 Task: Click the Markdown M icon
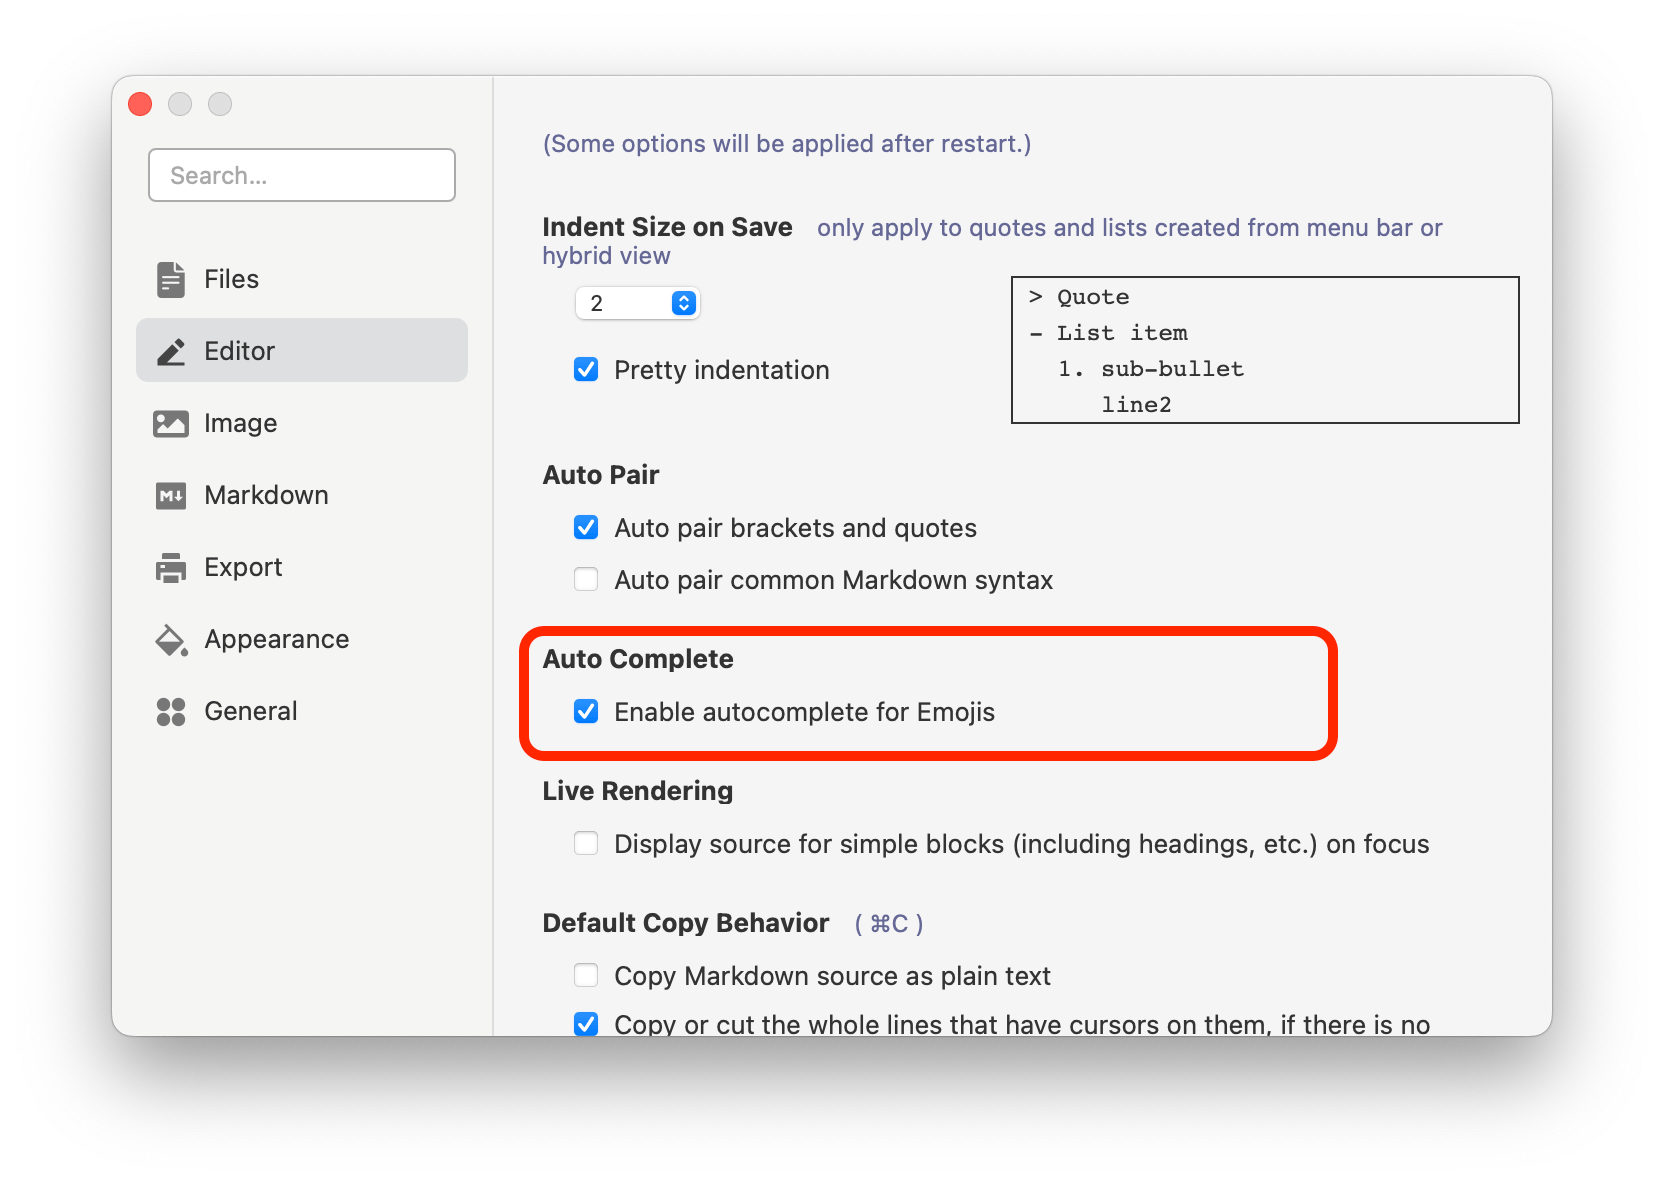pyautogui.click(x=171, y=496)
